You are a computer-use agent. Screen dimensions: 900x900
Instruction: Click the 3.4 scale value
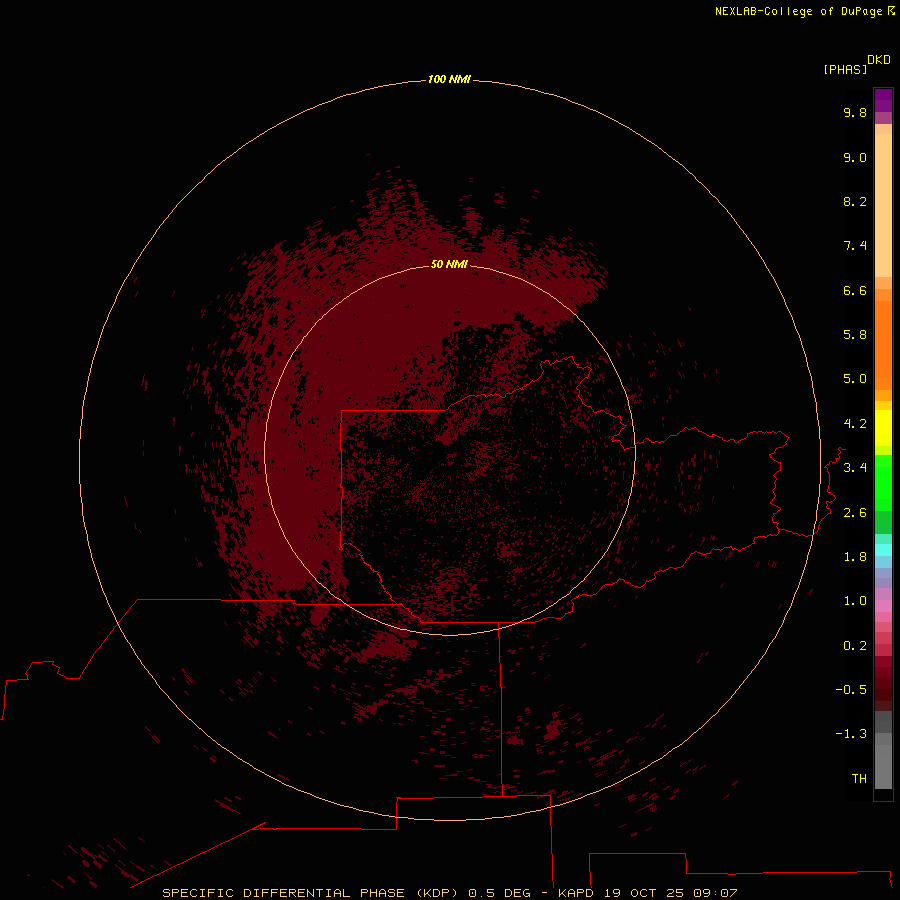(x=855, y=468)
